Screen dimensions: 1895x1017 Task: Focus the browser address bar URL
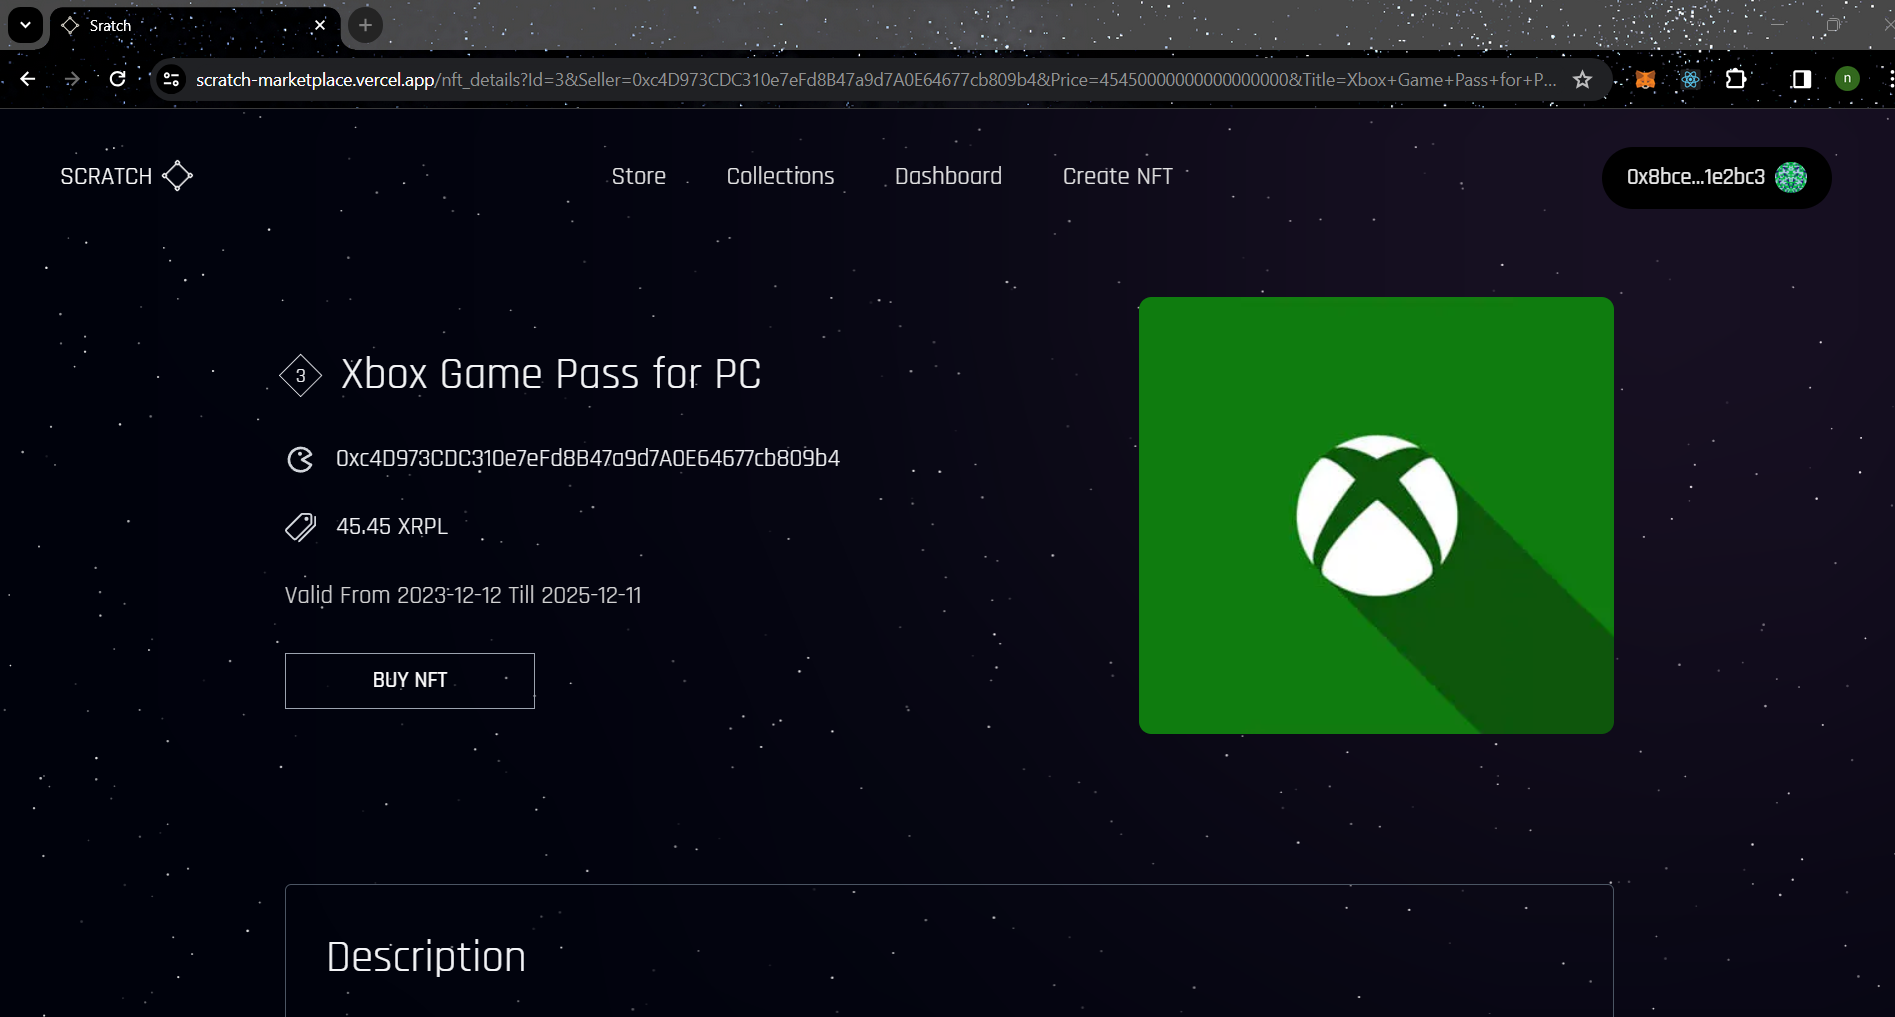tap(876, 79)
